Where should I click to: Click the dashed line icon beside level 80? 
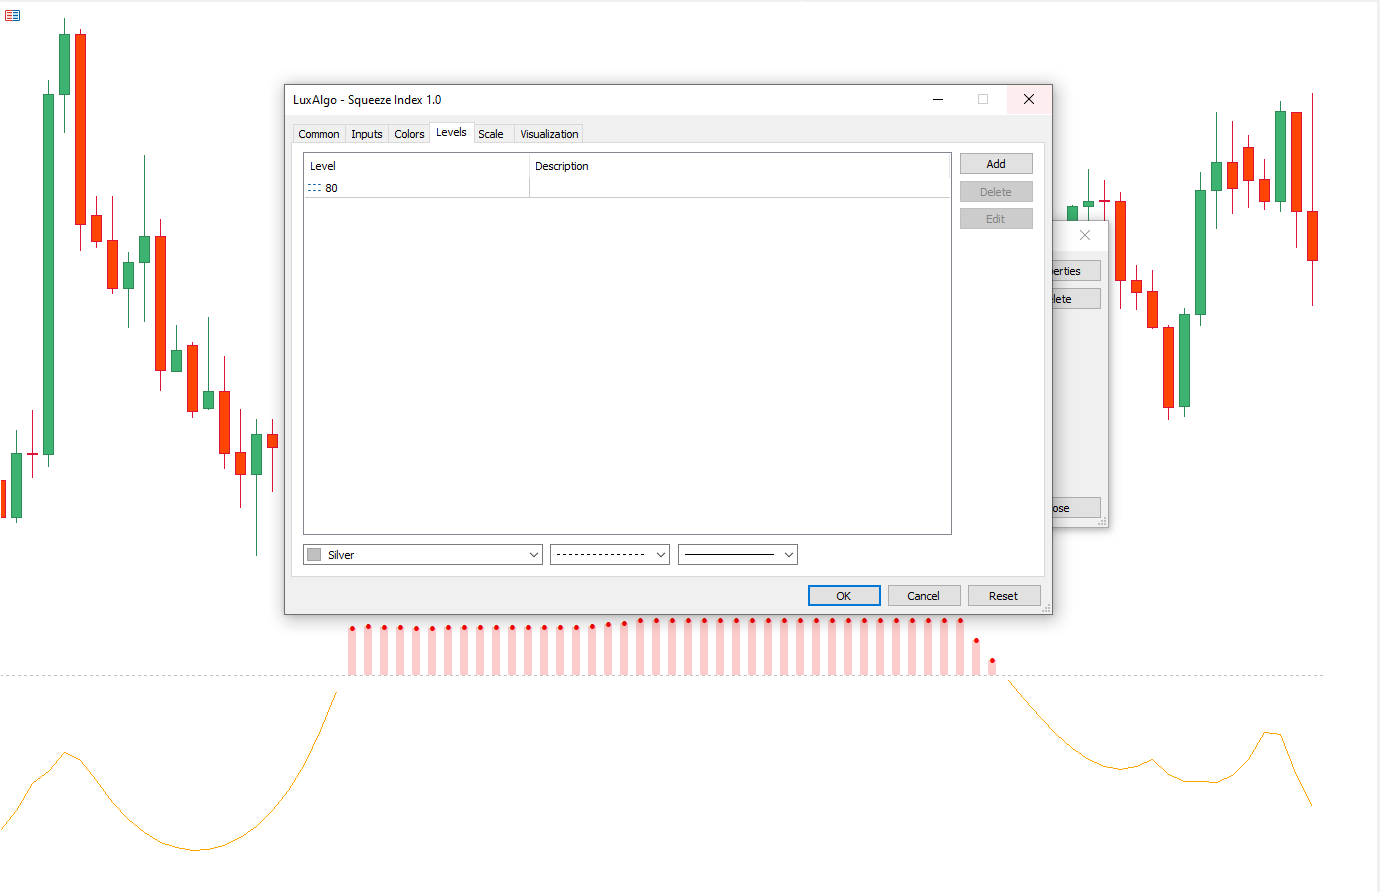click(x=314, y=188)
